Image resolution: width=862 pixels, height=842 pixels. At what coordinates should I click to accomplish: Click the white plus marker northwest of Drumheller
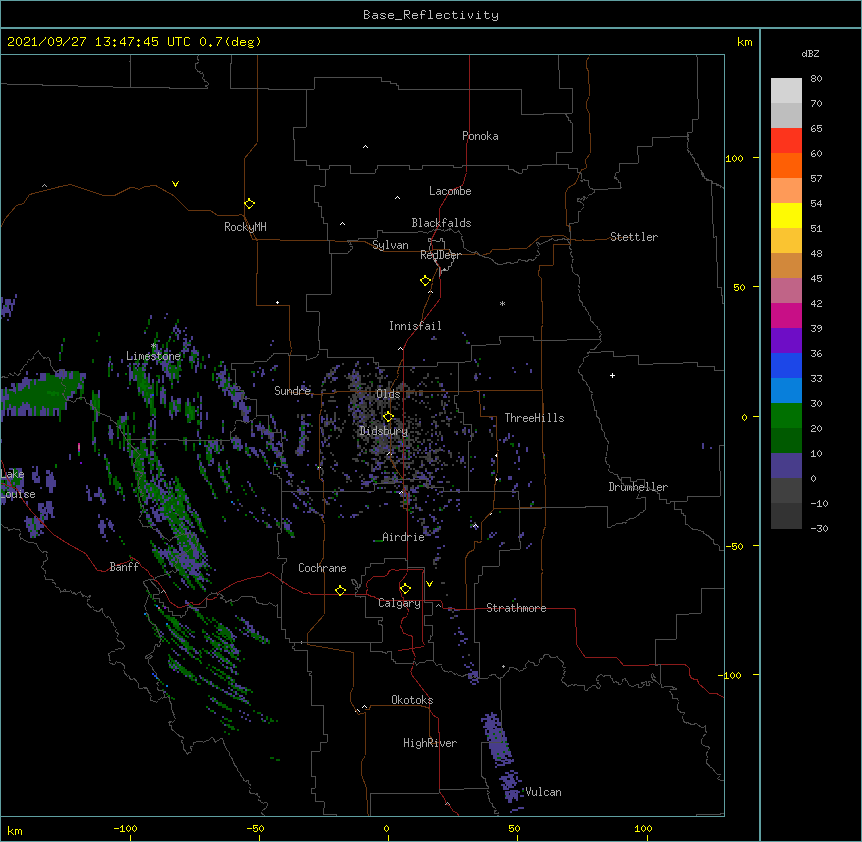612,375
